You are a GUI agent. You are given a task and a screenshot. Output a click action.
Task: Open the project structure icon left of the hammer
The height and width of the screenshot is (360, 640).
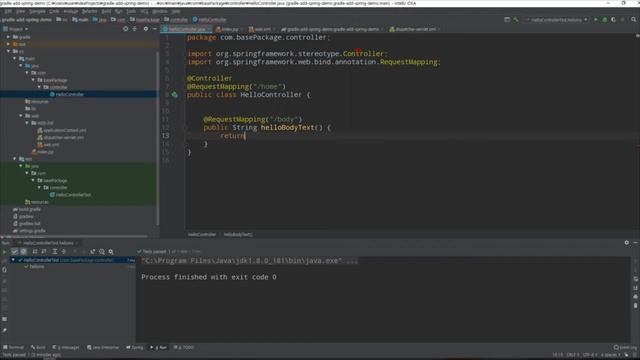(507, 20)
